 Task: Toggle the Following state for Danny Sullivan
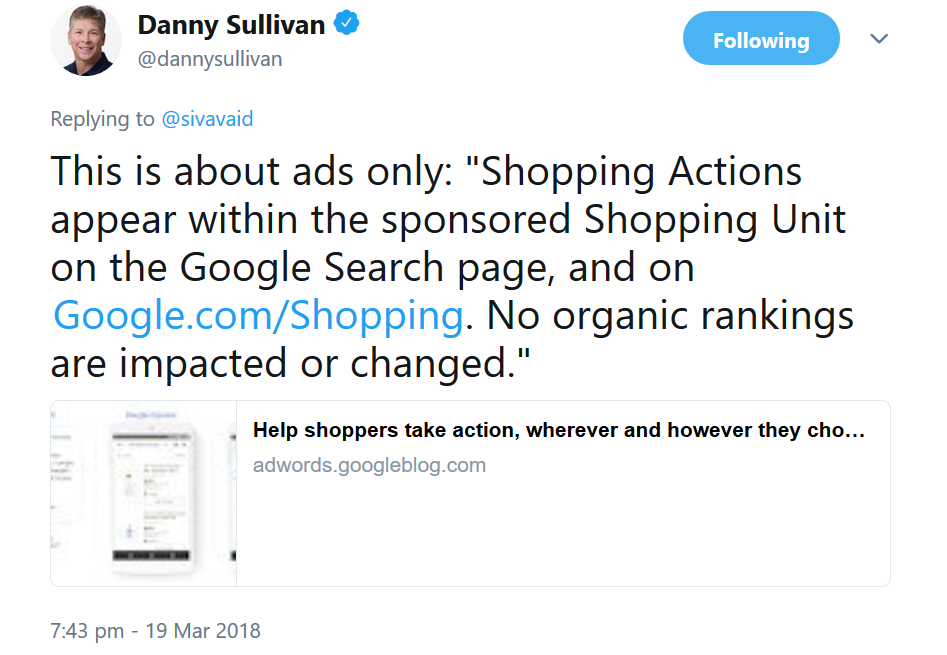760,38
